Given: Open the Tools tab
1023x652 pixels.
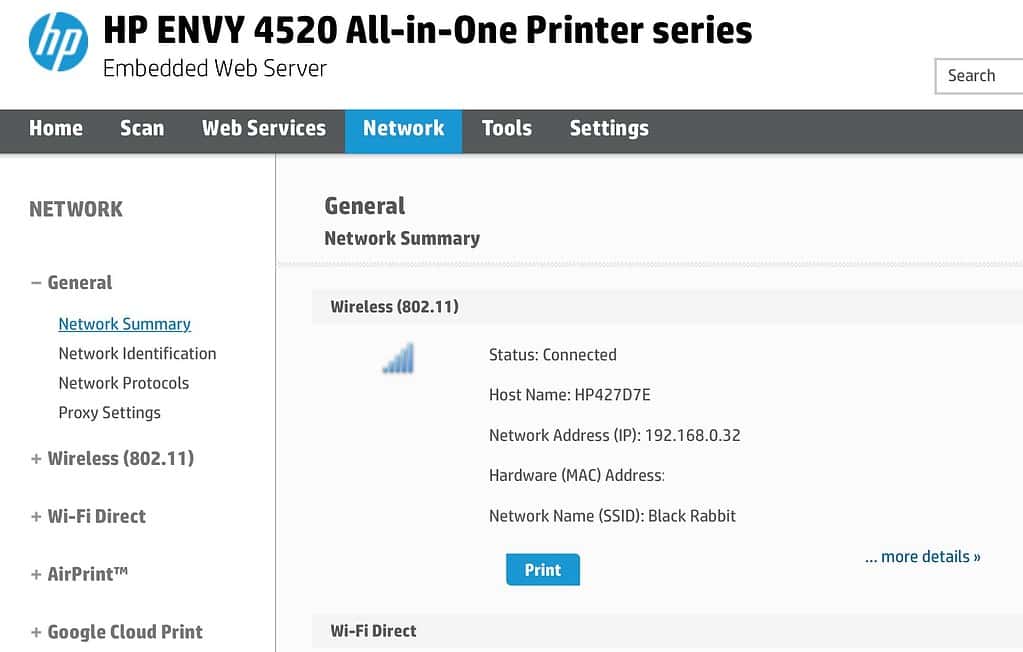Looking at the screenshot, I should [x=506, y=128].
